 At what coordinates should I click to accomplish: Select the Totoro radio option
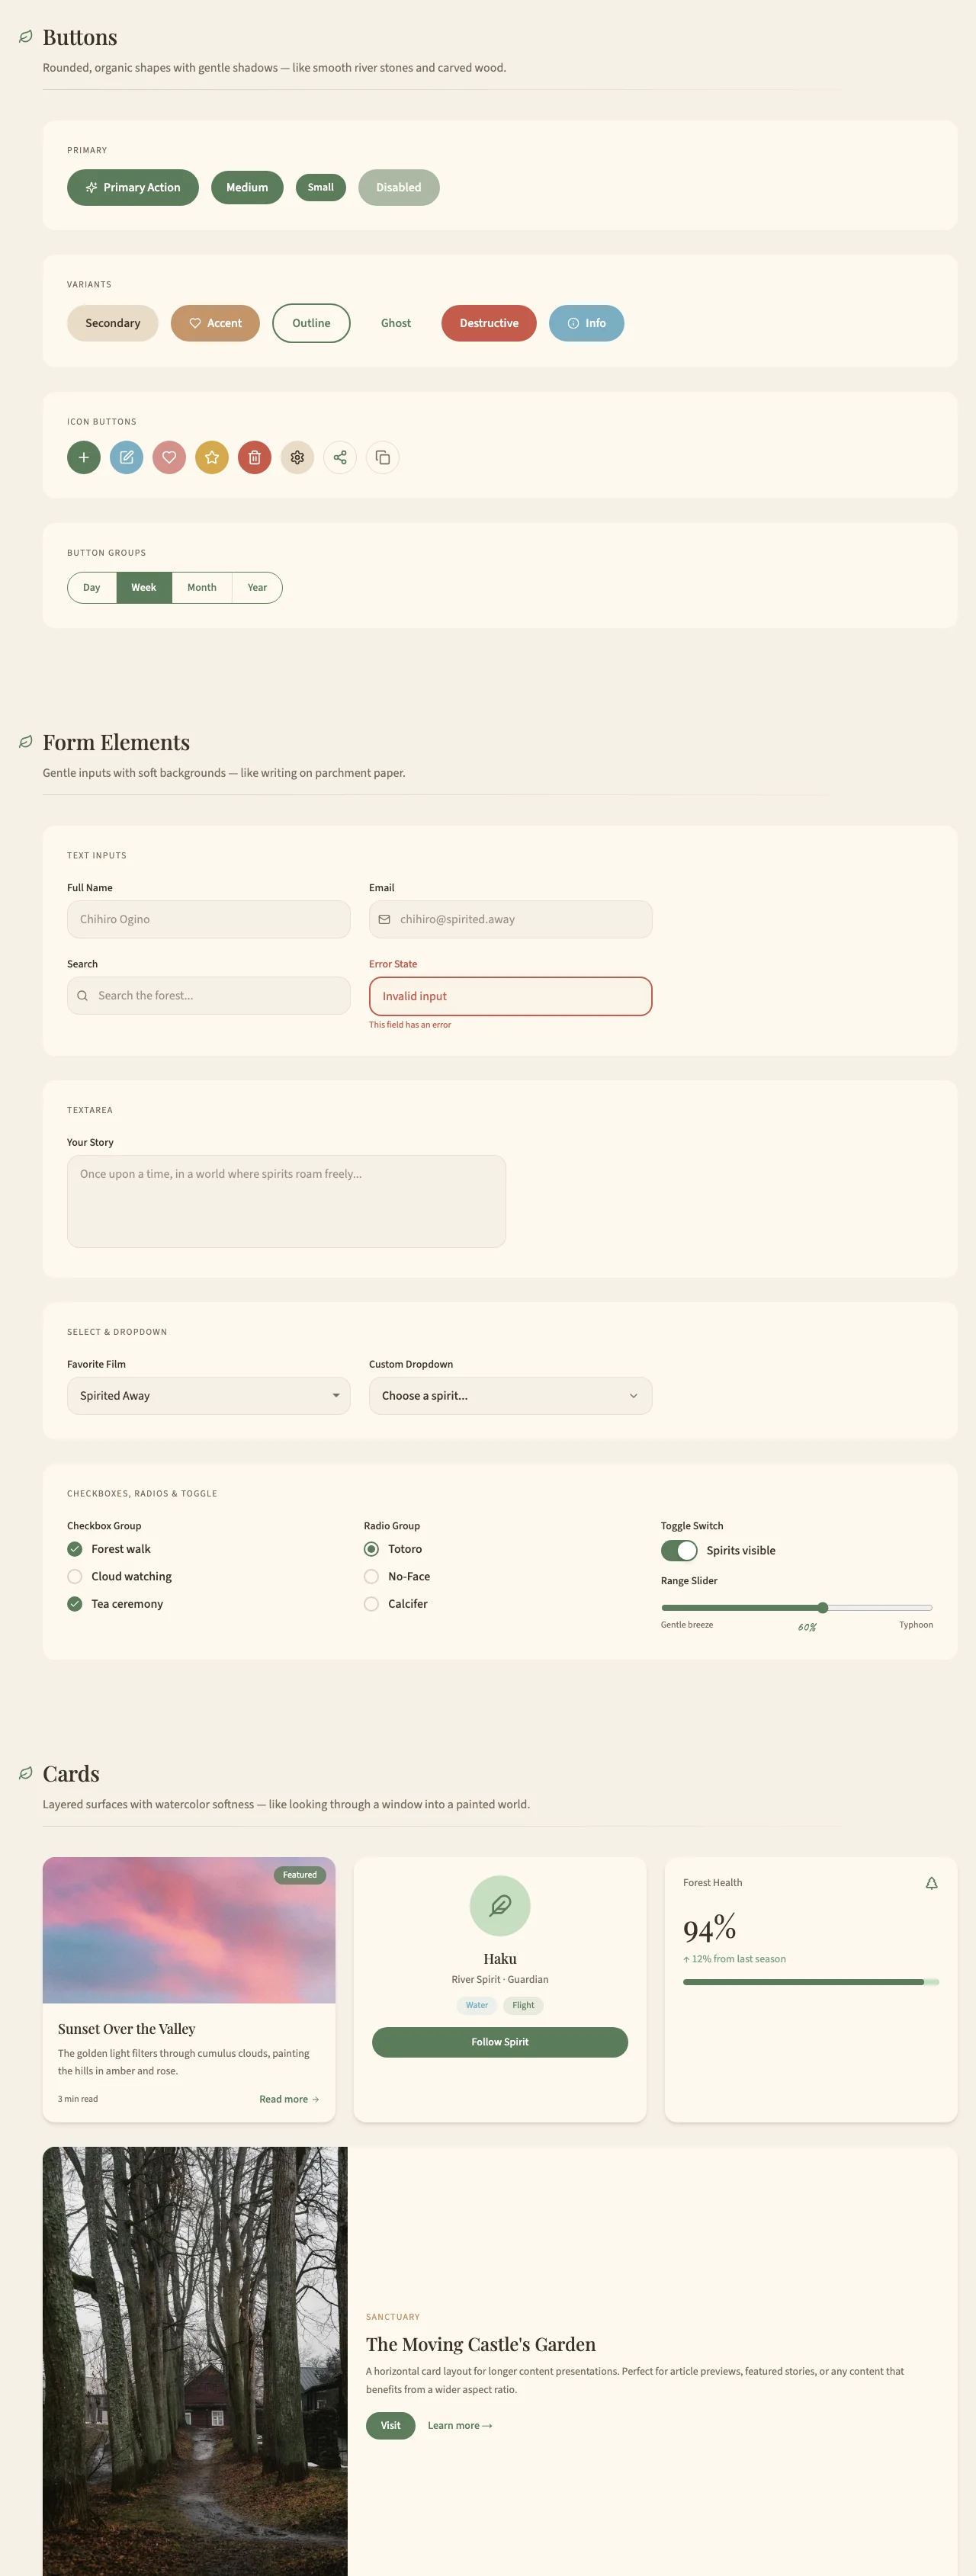371,1549
